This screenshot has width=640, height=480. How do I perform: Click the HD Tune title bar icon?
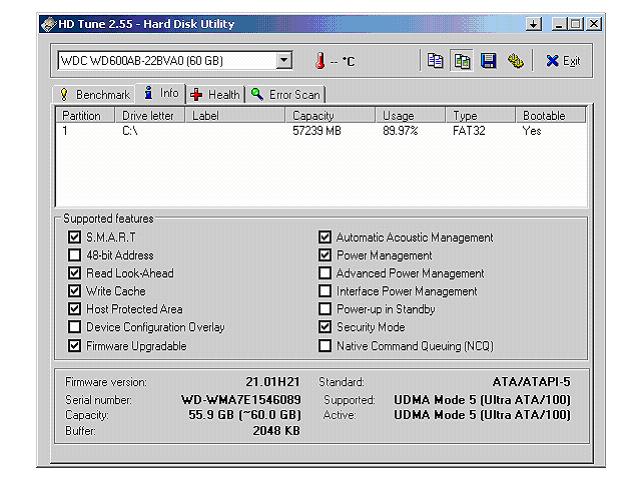(x=48, y=24)
